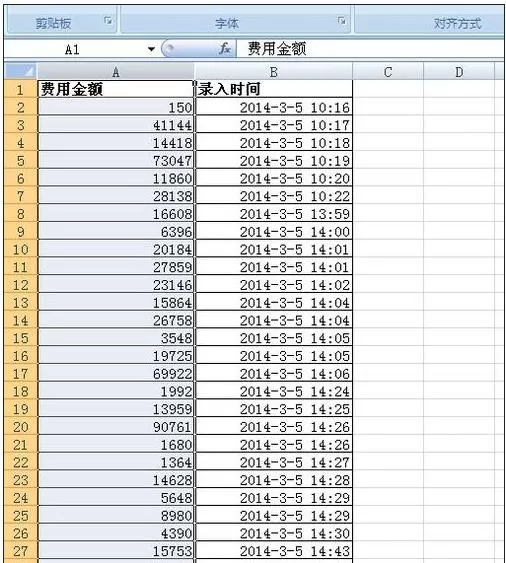506x563 pixels.
Task: Click the cell containing 69922
Action: [x=116, y=373]
